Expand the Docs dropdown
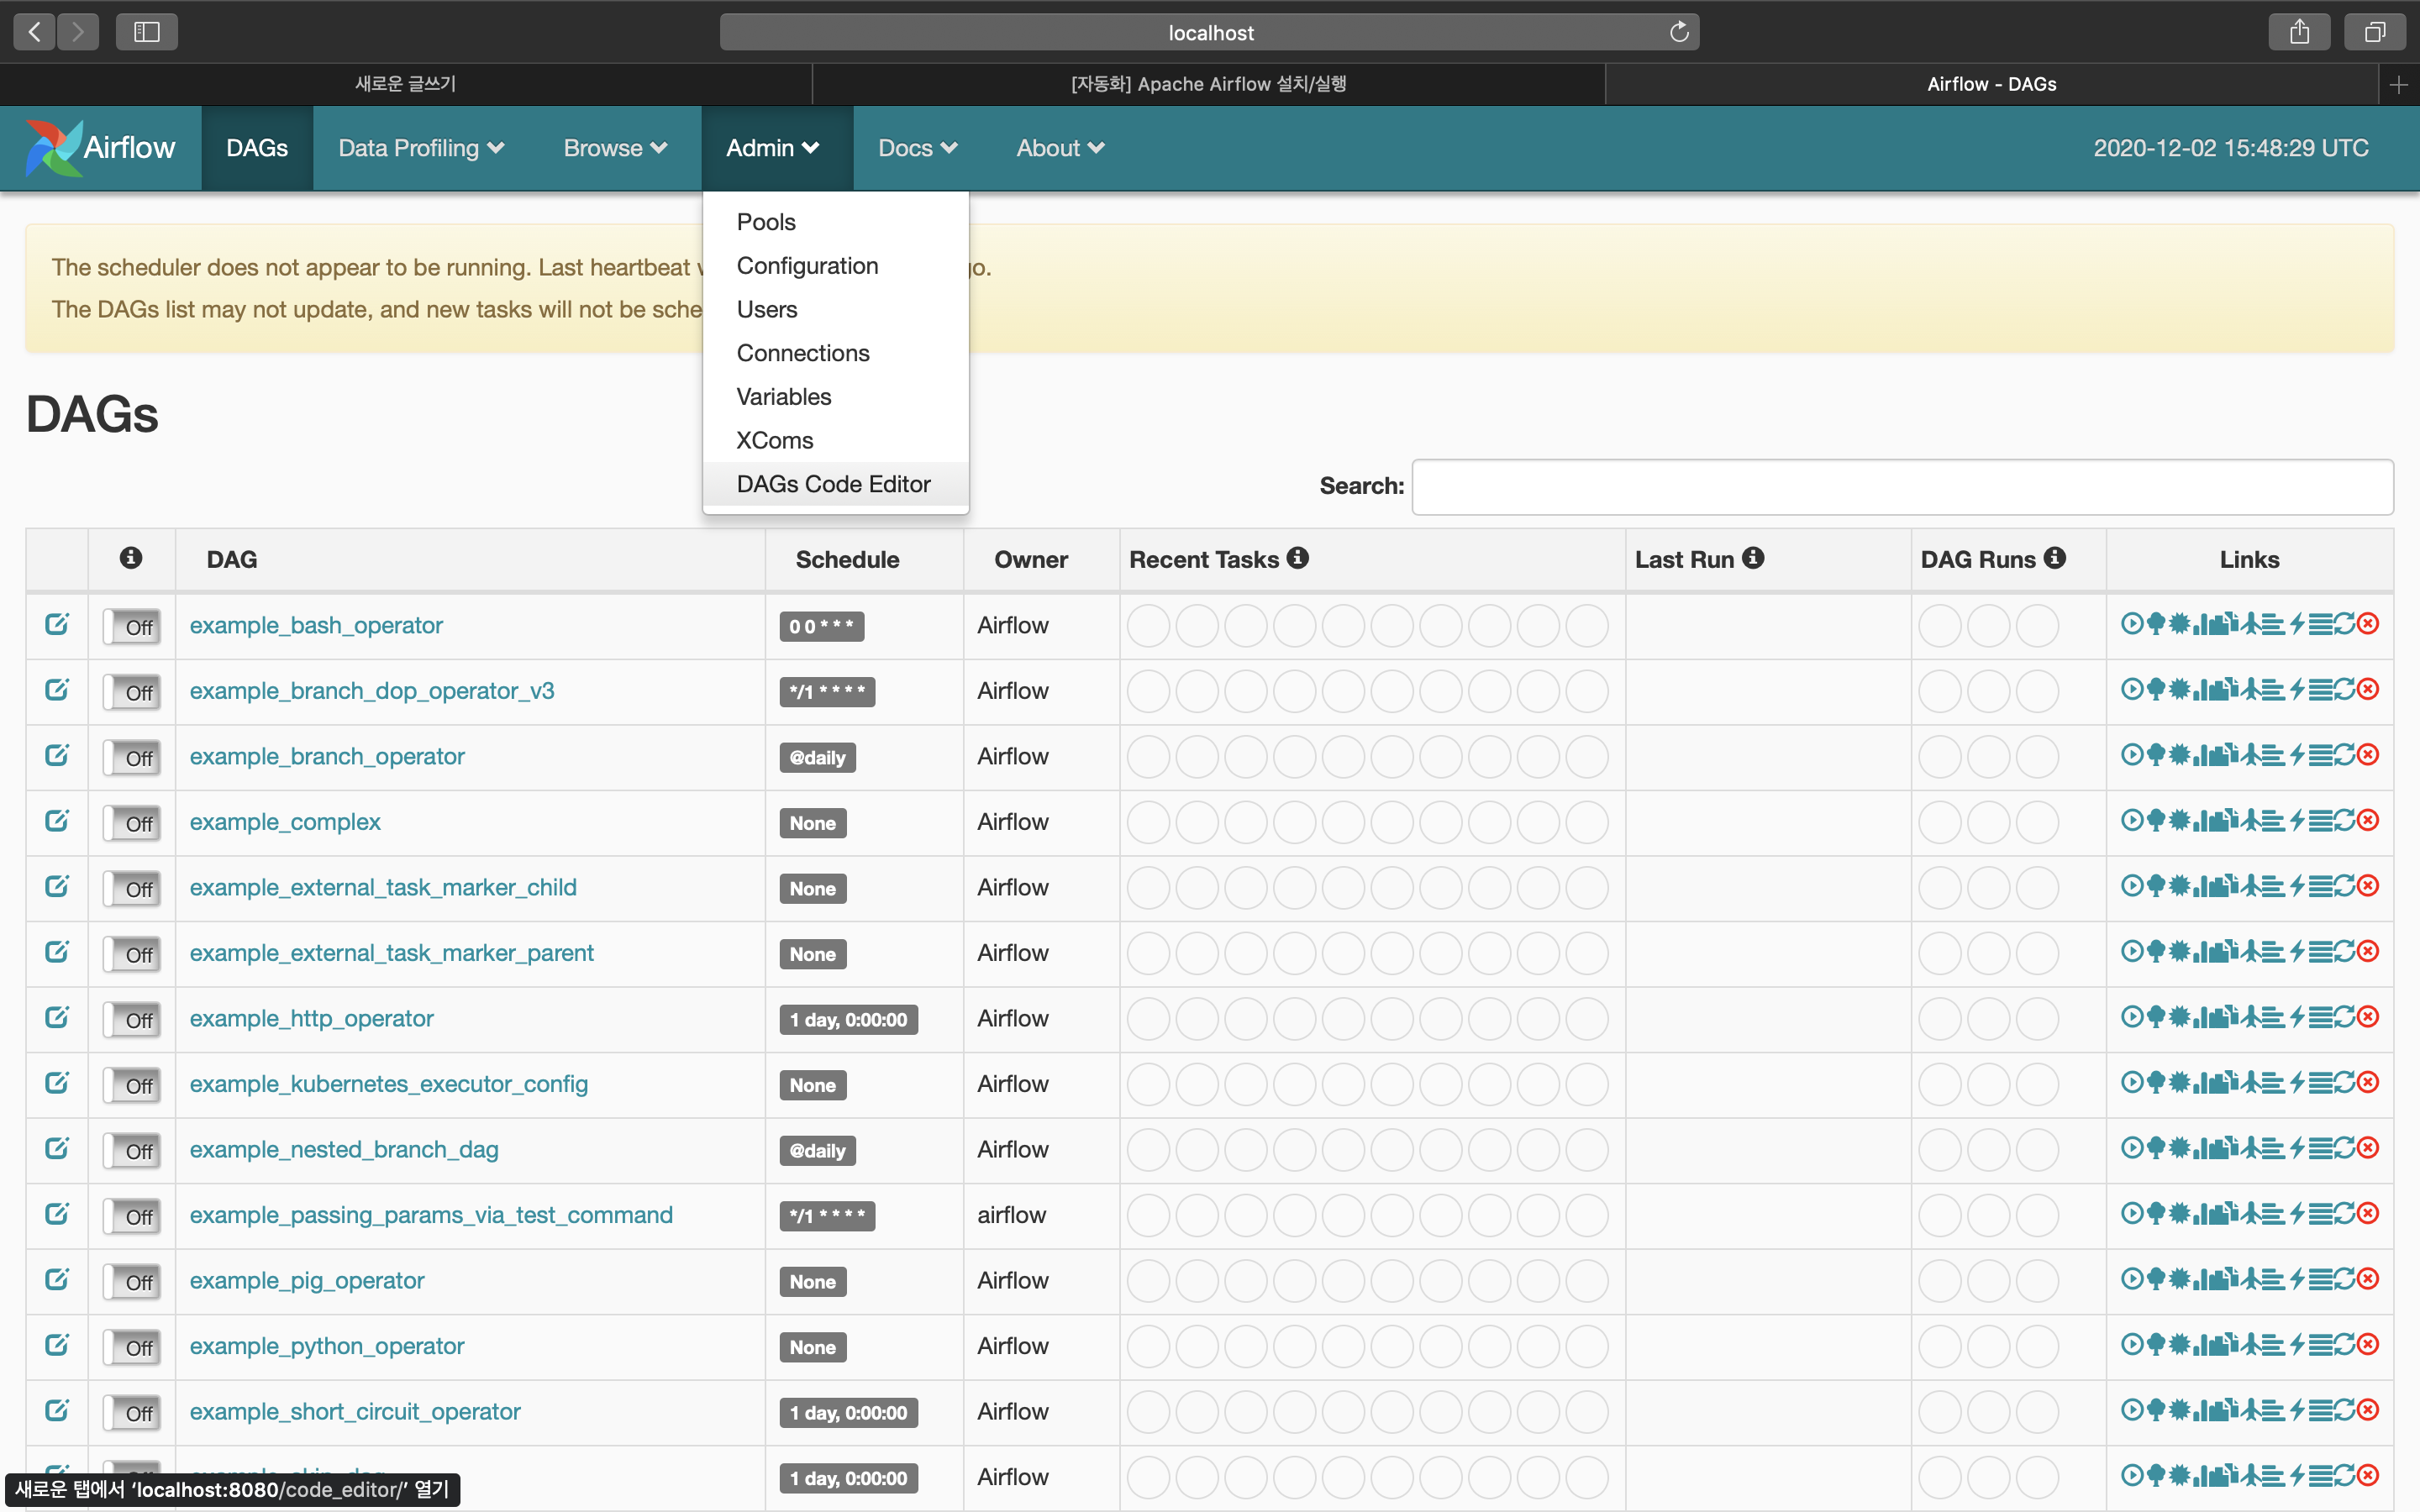The width and height of the screenshot is (2420, 1512). (917, 148)
